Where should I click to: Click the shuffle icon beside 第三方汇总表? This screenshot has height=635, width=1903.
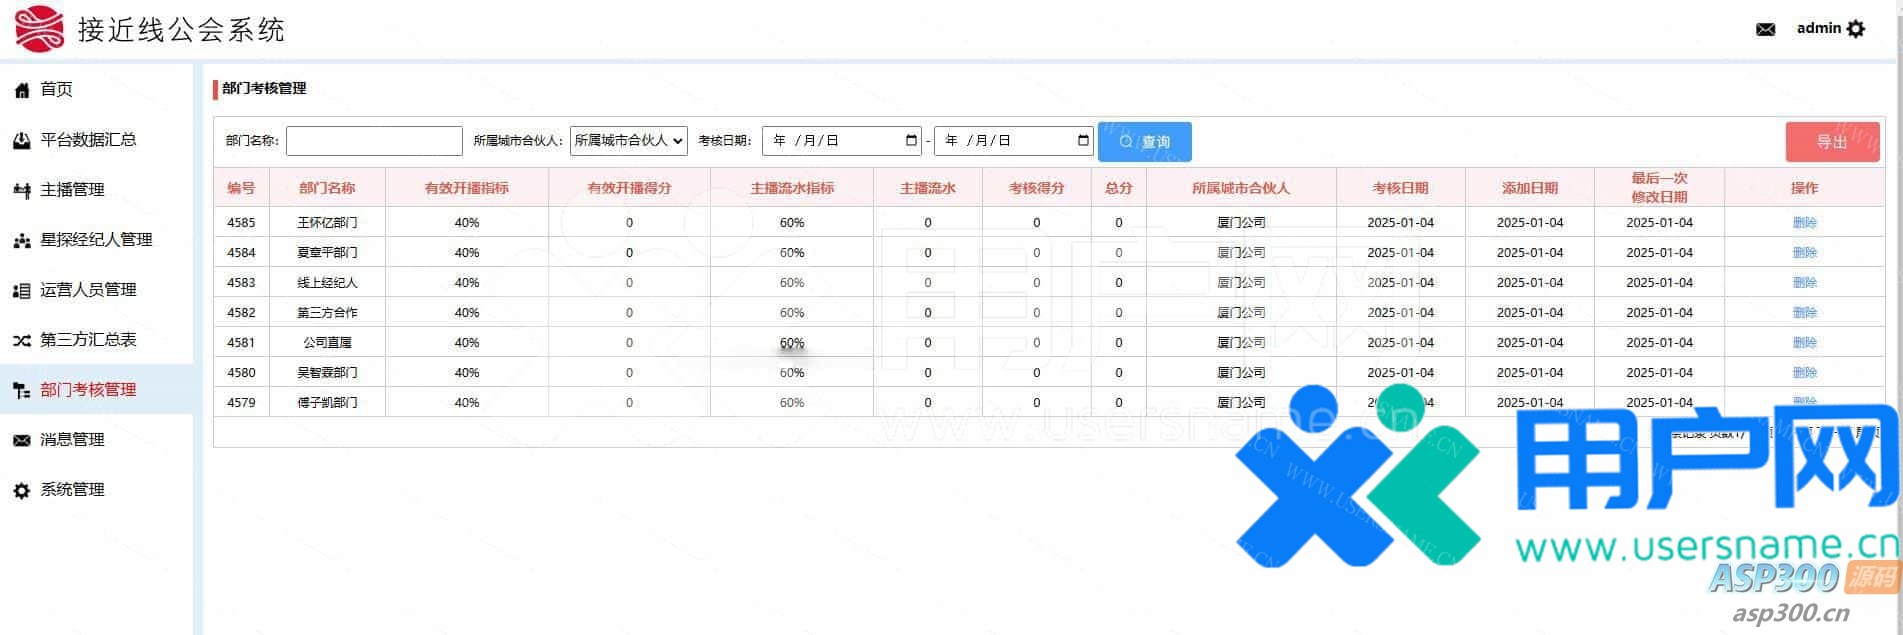pyautogui.click(x=21, y=341)
